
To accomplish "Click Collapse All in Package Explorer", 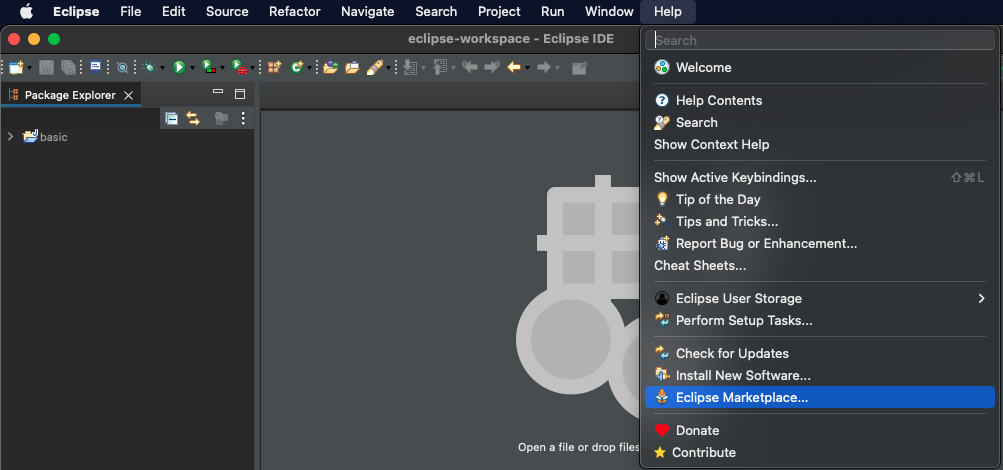I will (x=171, y=118).
